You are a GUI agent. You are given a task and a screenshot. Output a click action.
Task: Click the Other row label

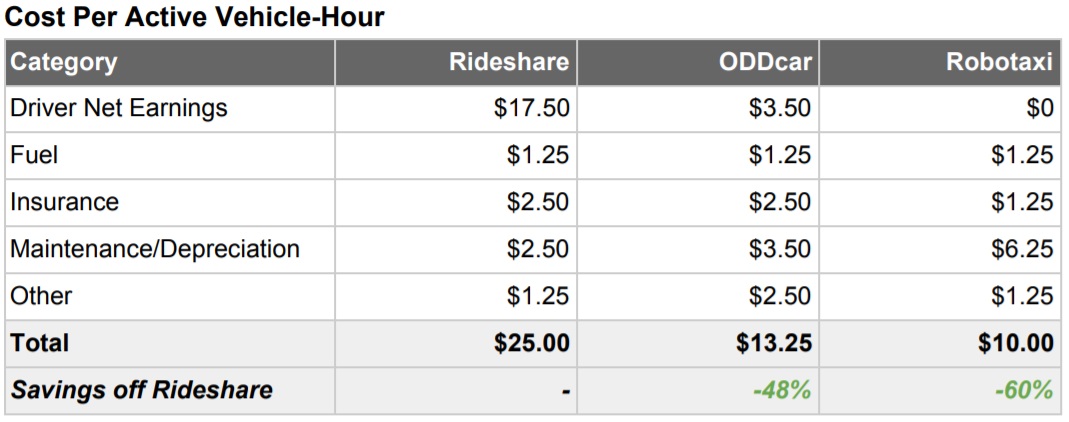click(41, 296)
